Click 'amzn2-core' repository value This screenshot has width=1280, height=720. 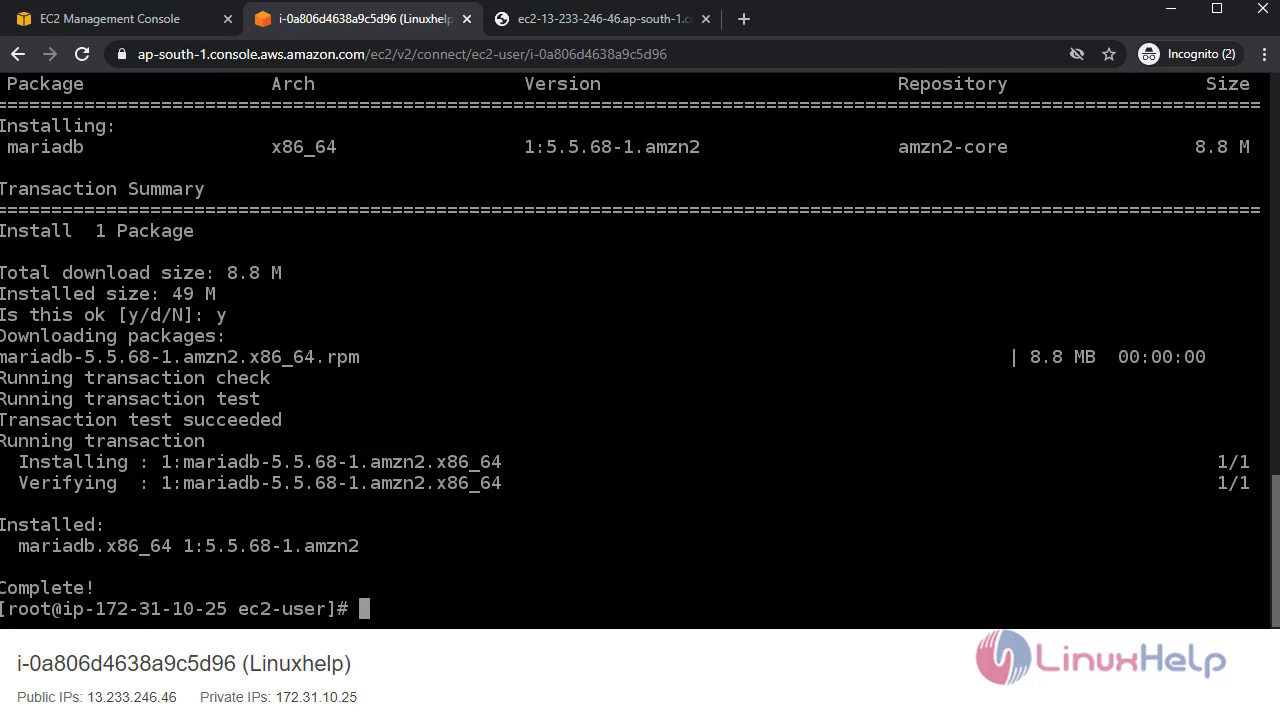tap(953, 147)
